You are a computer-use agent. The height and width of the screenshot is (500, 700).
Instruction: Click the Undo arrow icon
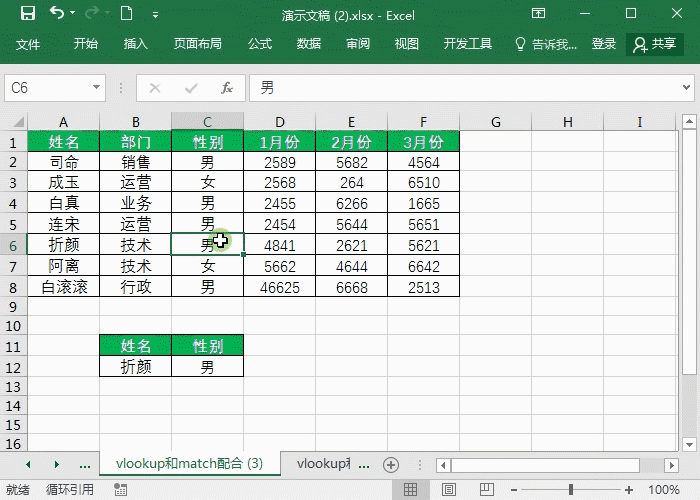tap(57, 14)
